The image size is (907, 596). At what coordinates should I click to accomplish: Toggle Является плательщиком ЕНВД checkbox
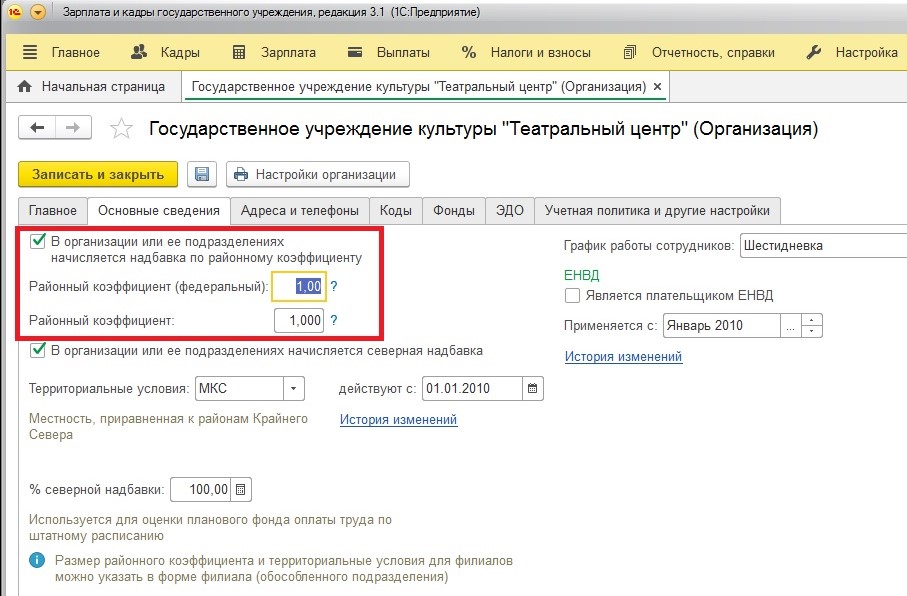coord(572,296)
